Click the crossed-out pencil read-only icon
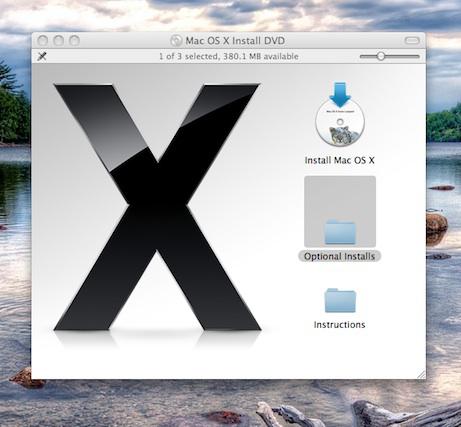The image size is (461, 427). pyautogui.click(x=42, y=56)
